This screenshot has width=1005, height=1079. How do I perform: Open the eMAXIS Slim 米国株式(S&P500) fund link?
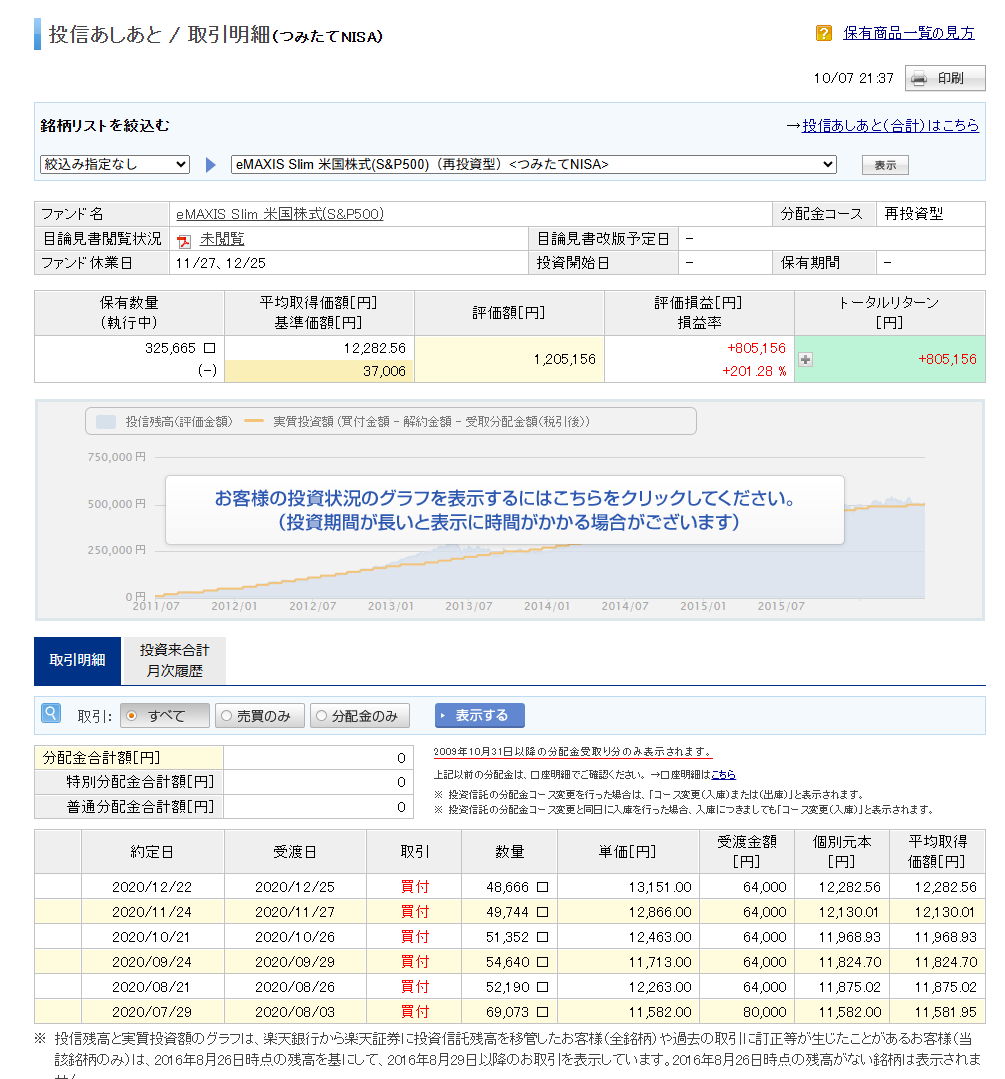(279, 214)
